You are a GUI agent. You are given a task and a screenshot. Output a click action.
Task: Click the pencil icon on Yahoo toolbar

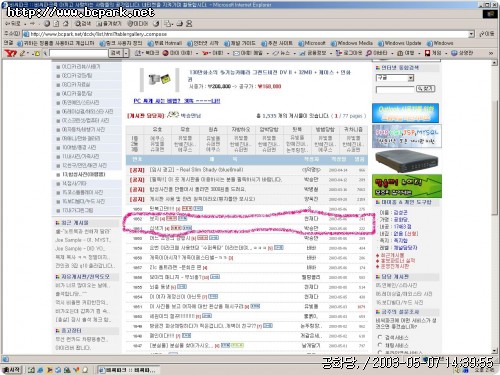click(23, 53)
